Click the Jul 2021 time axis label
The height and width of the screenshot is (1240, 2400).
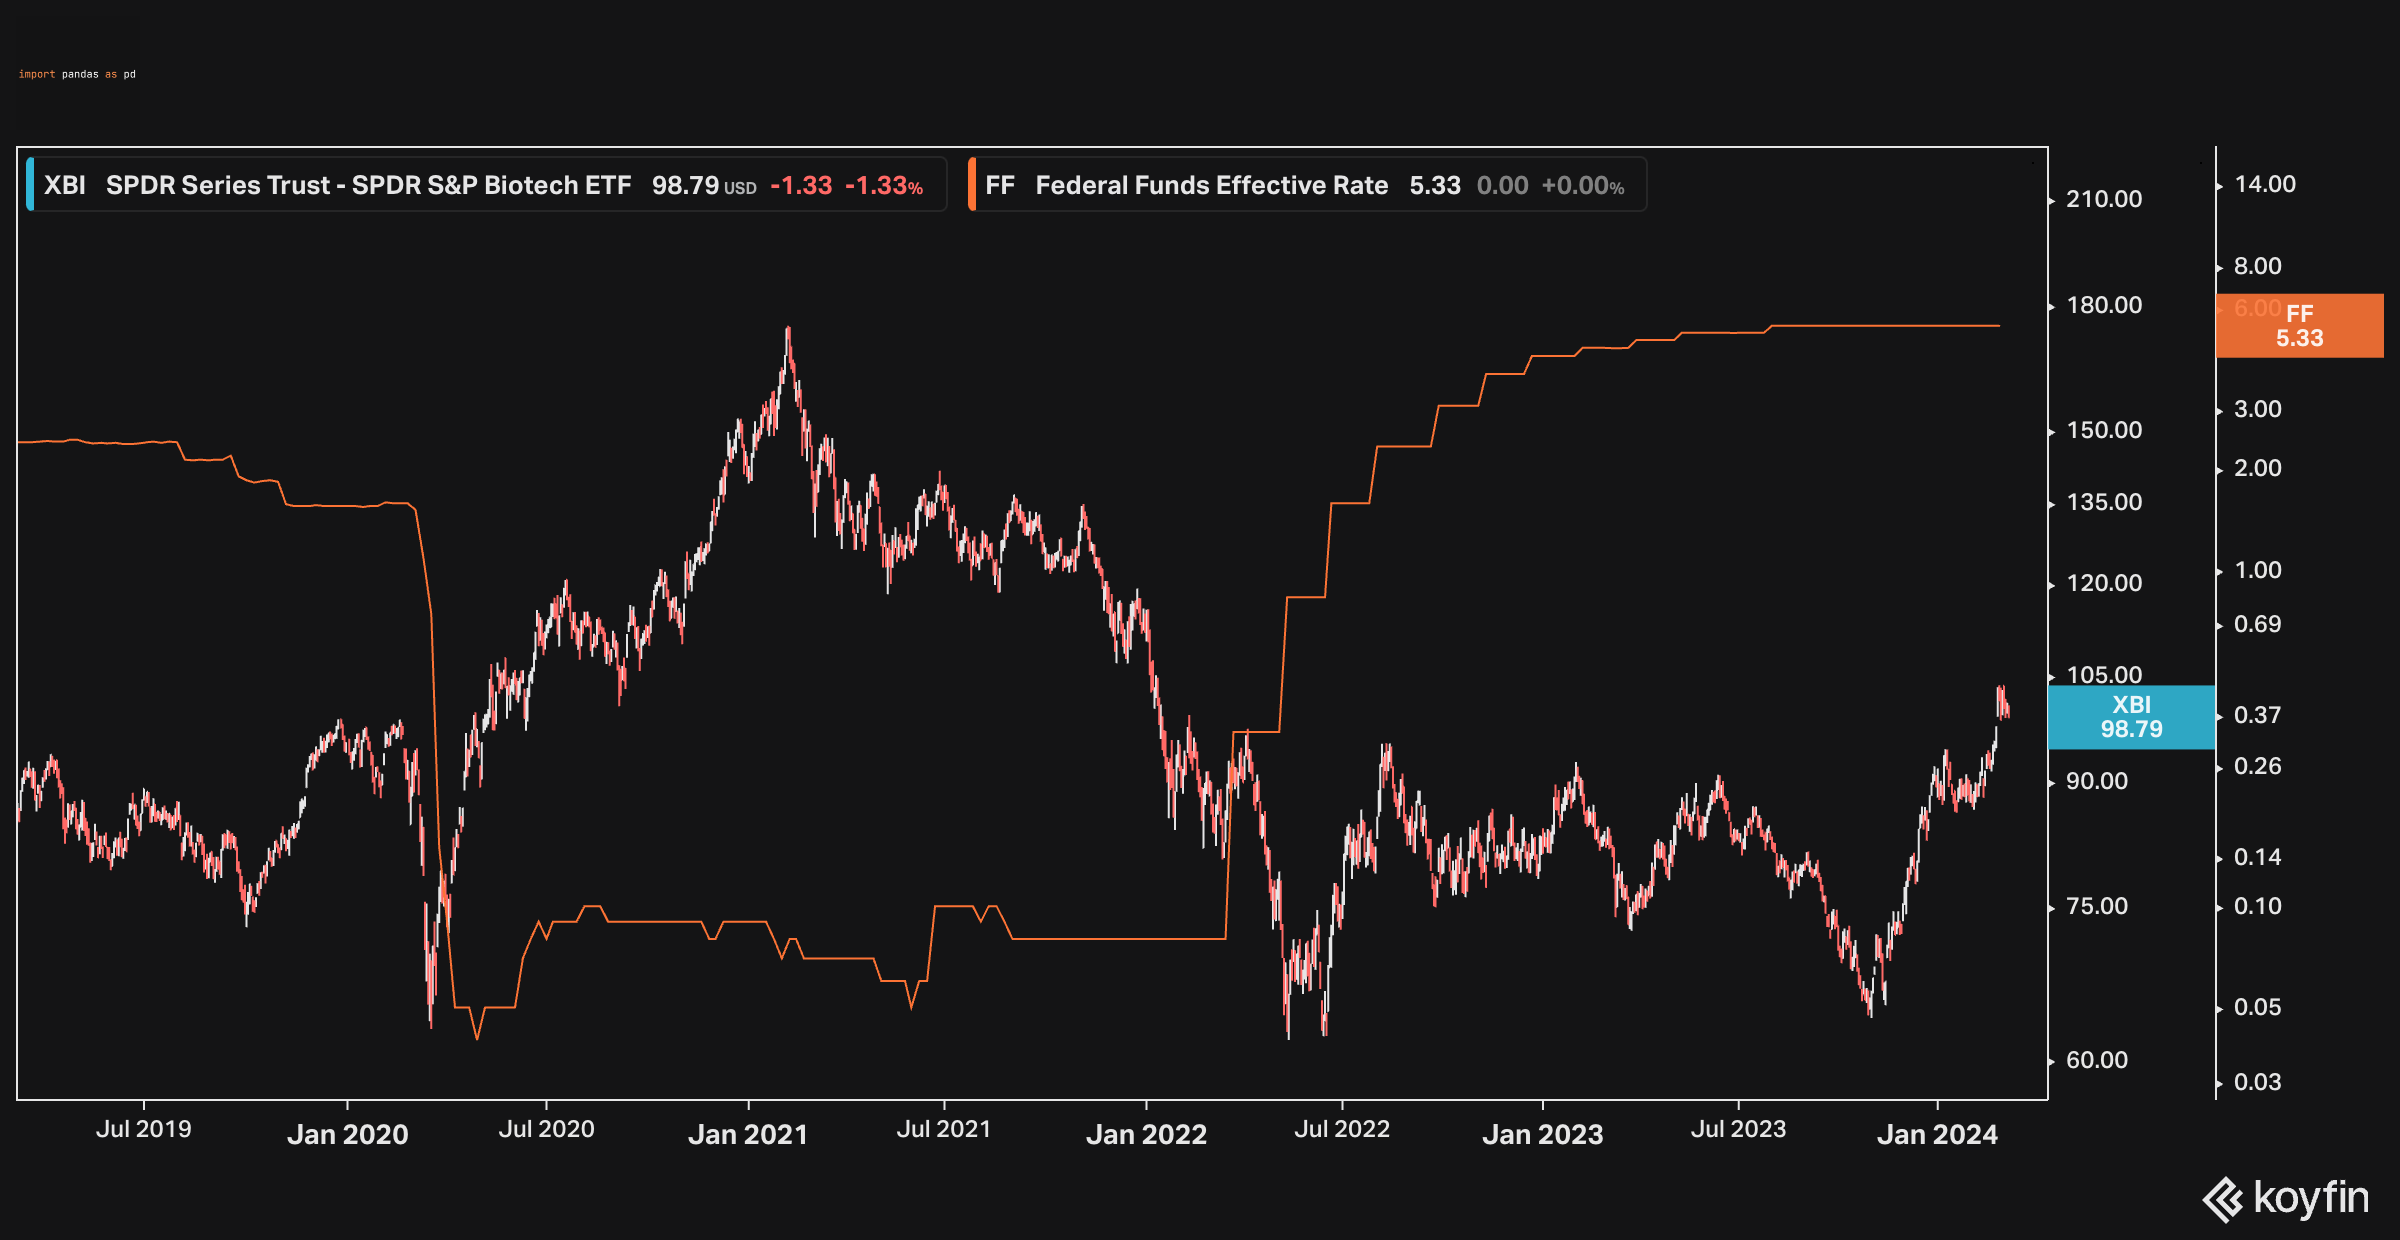point(943,1129)
